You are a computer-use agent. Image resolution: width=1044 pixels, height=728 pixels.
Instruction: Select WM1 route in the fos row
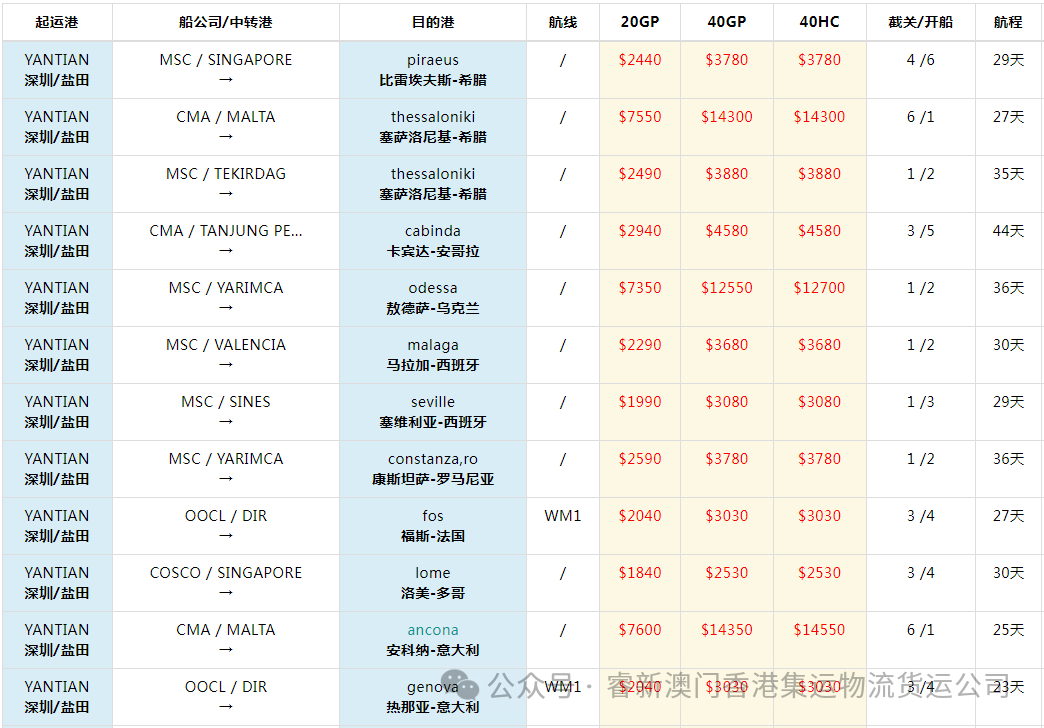563,516
